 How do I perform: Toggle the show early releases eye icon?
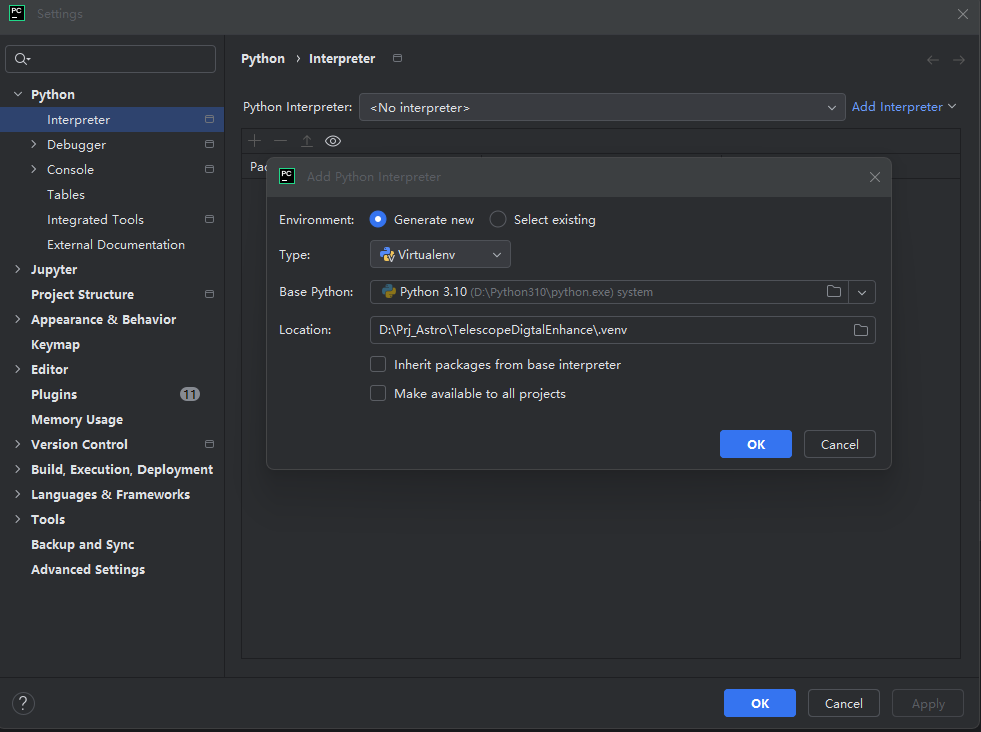(333, 141)
